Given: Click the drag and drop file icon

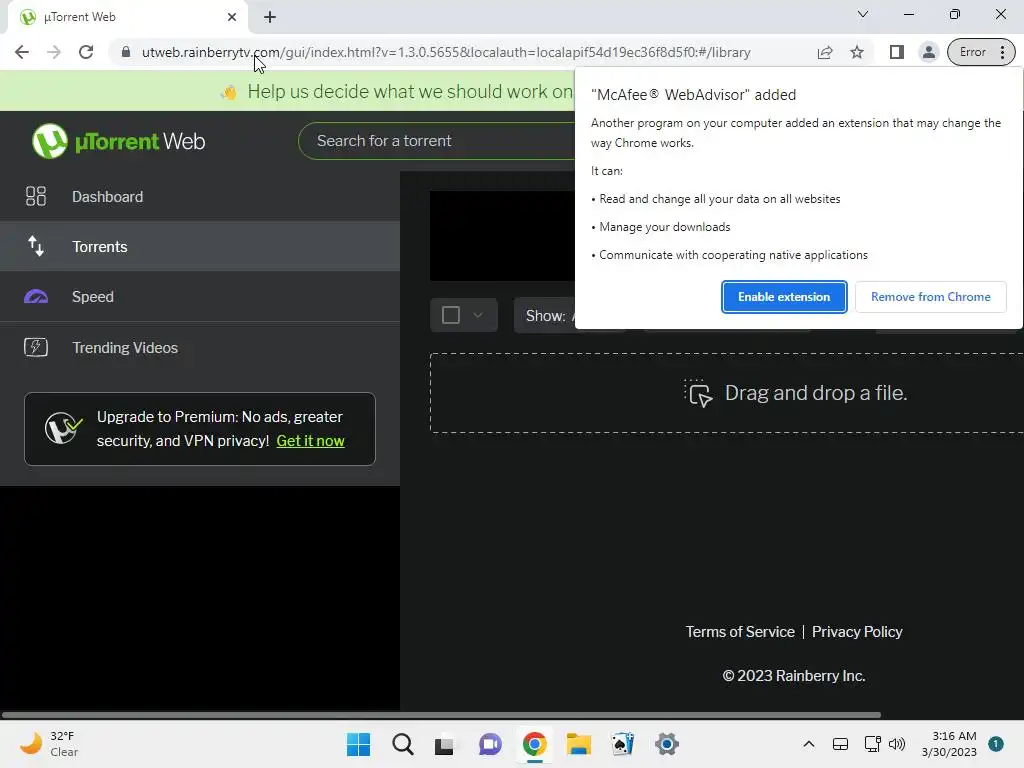Looking at the screenshot, I should pyautogui.click(x=698, y=393).
